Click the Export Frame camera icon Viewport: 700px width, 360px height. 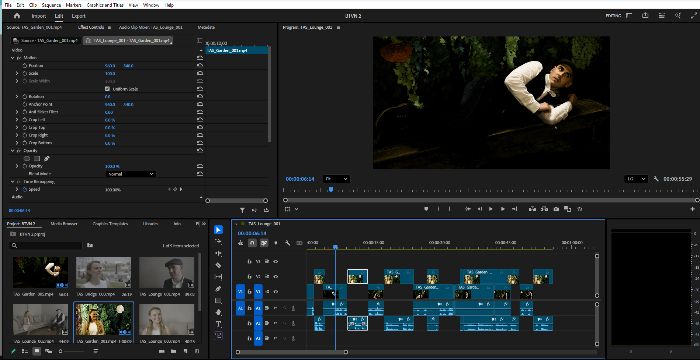pos(556,209)
